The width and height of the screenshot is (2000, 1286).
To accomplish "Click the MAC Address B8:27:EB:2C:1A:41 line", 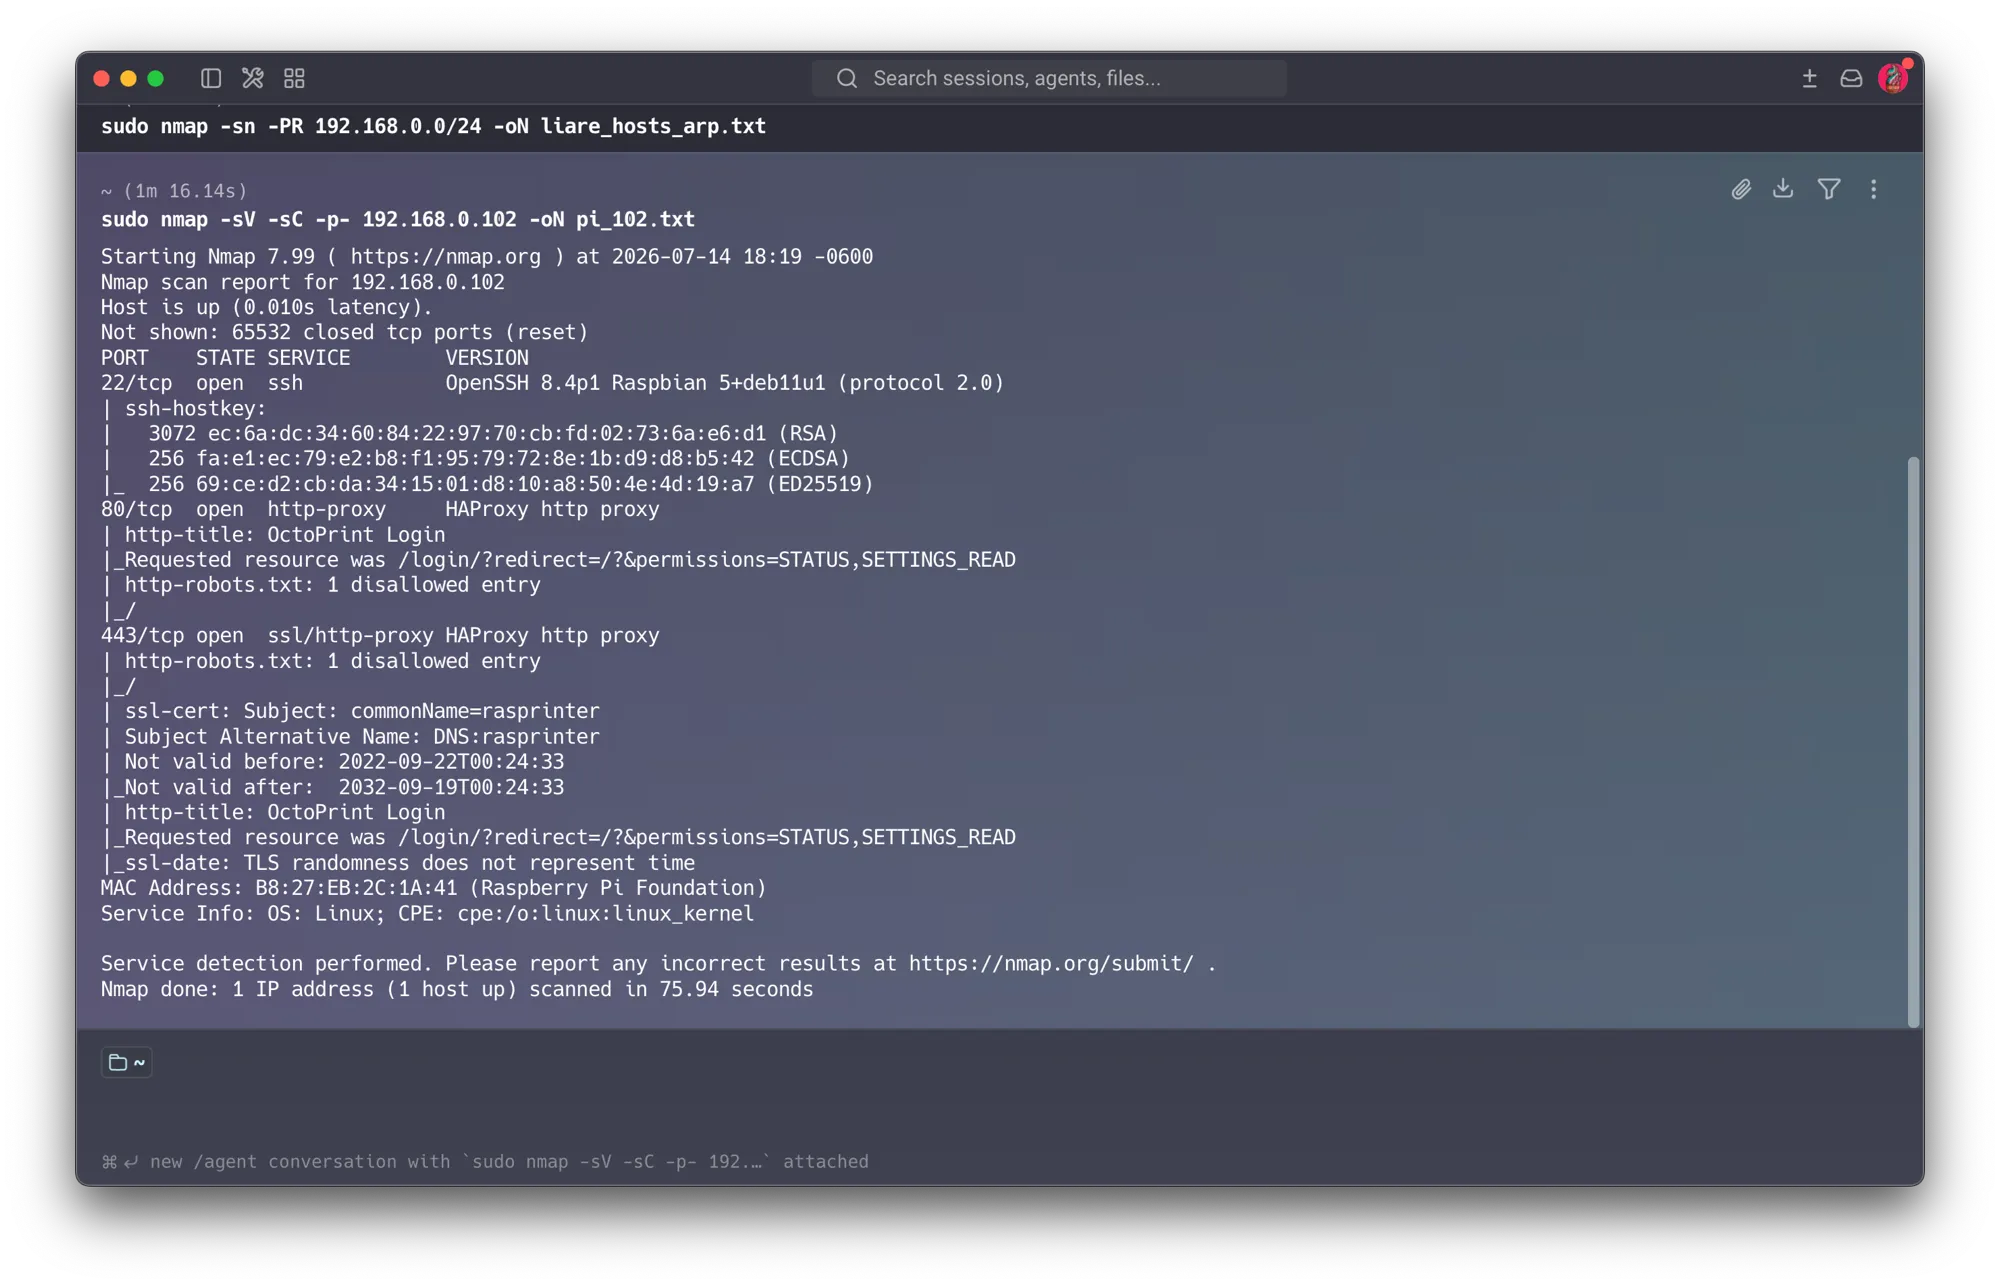I will pos(433,888).
